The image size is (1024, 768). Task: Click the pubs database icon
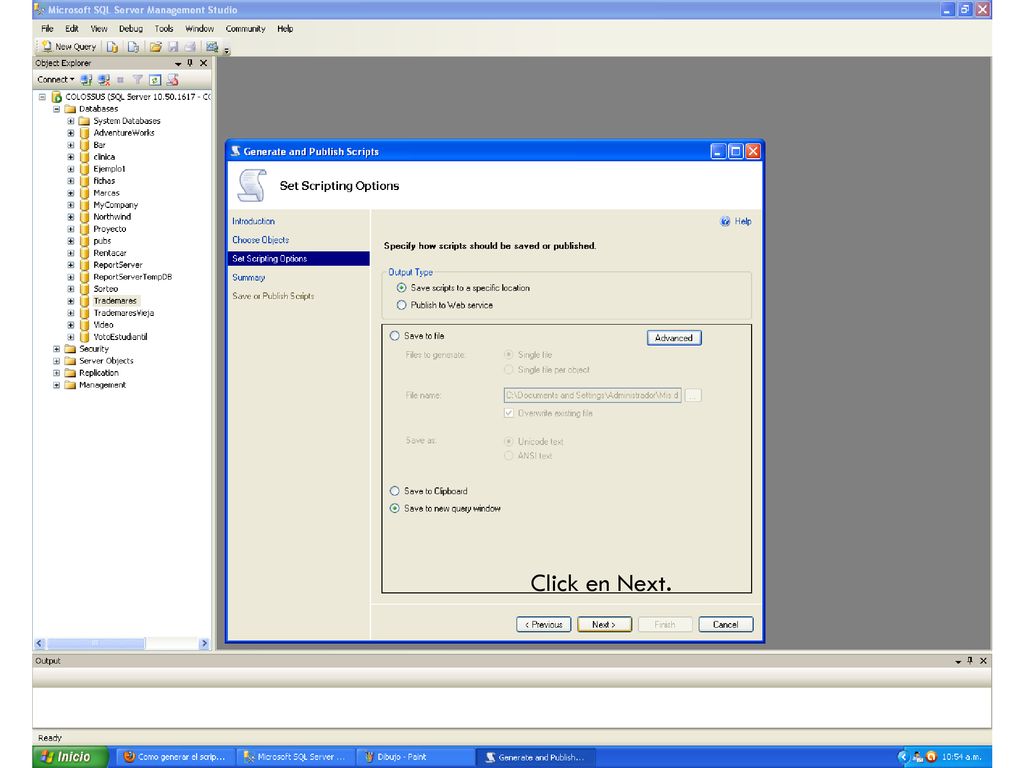click(x=84, y=241)
